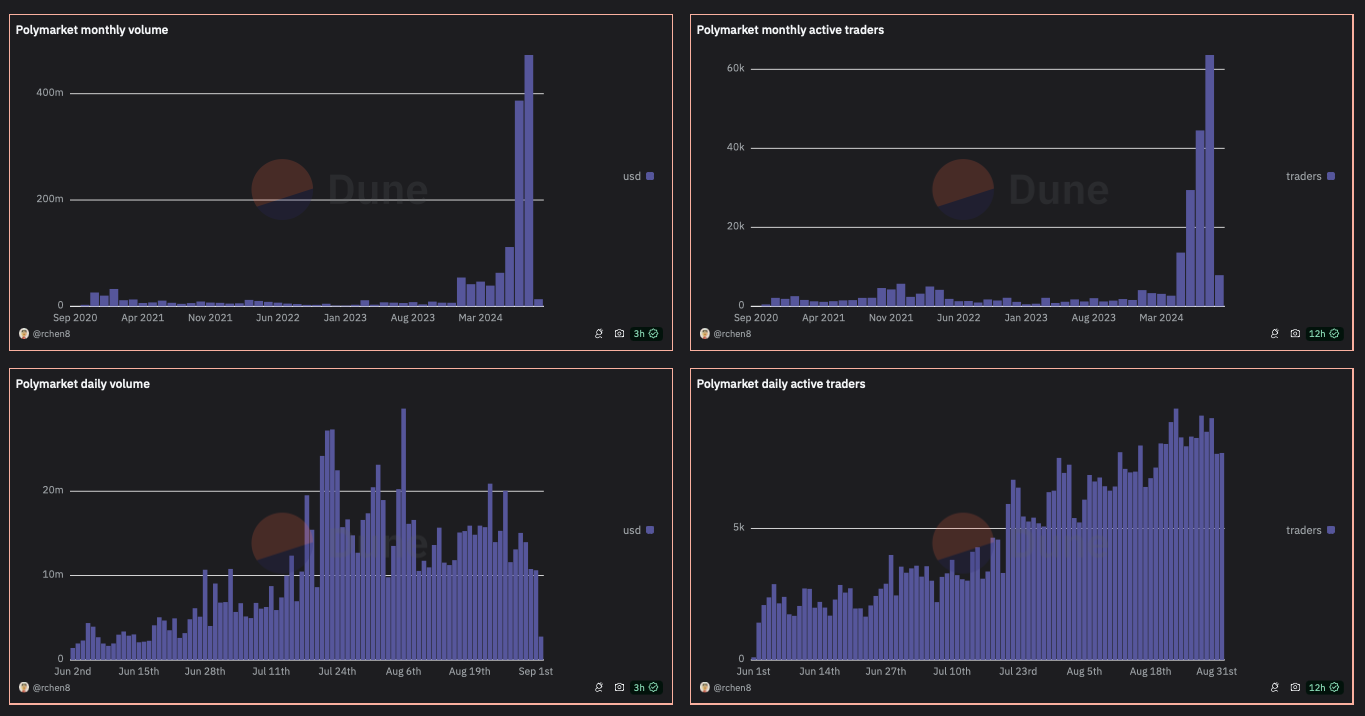Open the query icon under daily volume chart

pos(598,687)
